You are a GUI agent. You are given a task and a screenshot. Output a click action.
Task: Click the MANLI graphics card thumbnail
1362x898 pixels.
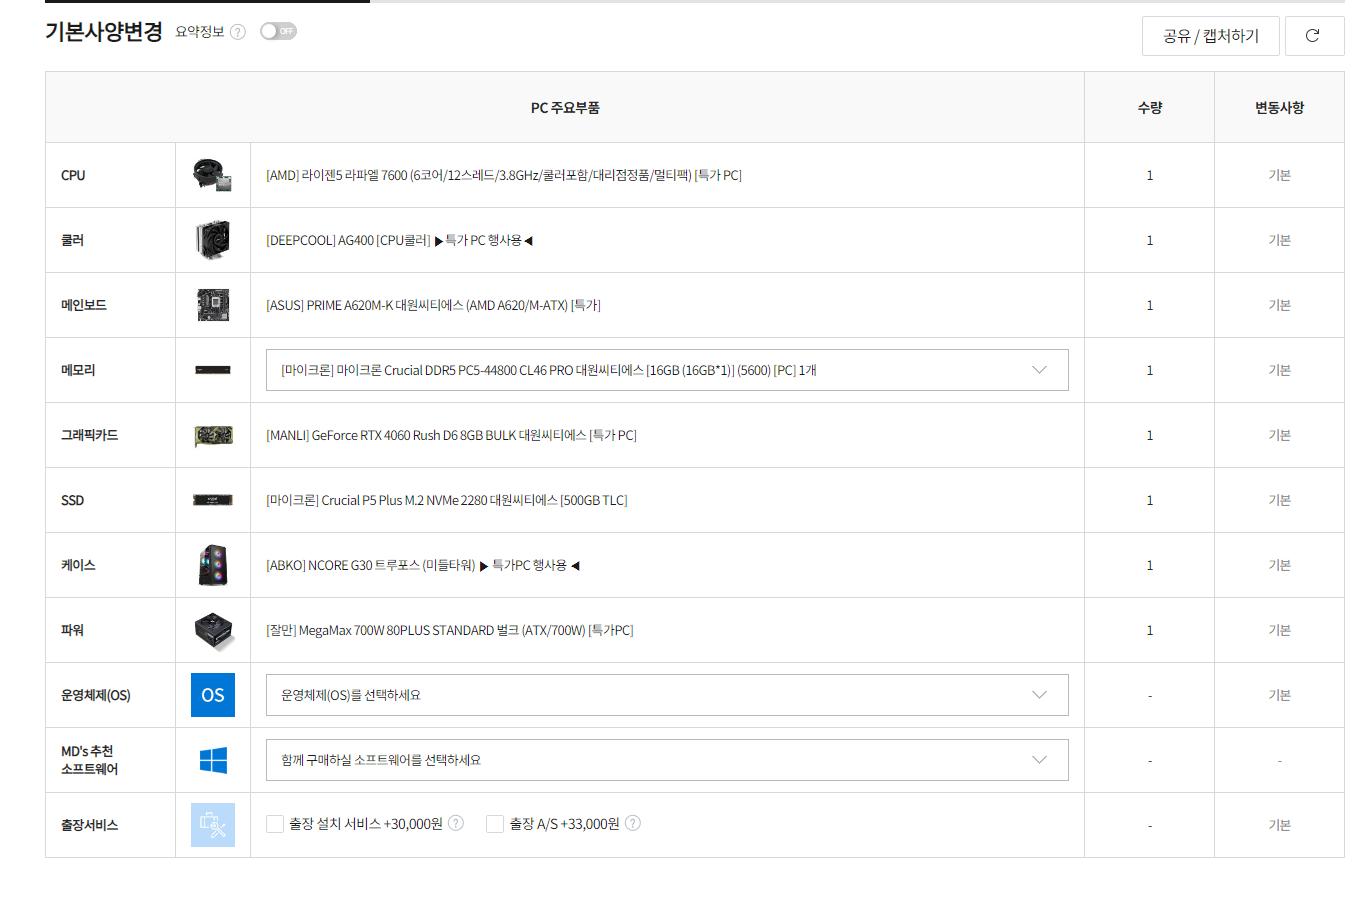[213, 435]
